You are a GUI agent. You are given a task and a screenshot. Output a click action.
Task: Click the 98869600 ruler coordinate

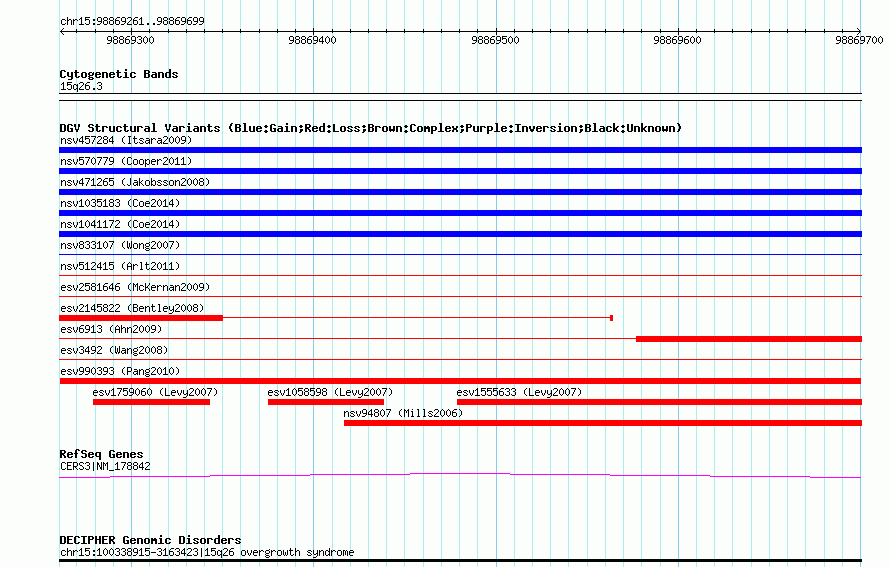[677, 40]
